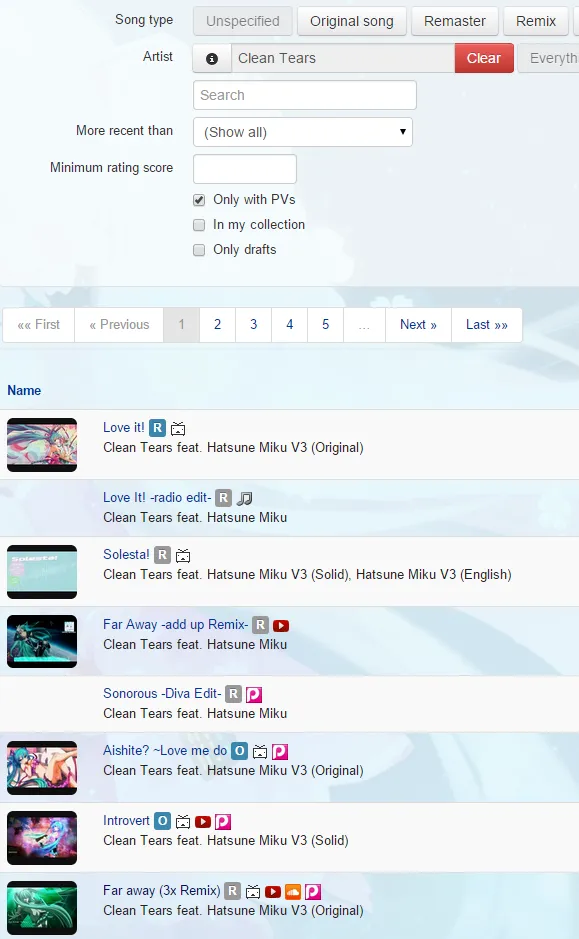Select the Unspecified song type
The image size is (579, 939).
click(242, 21)
